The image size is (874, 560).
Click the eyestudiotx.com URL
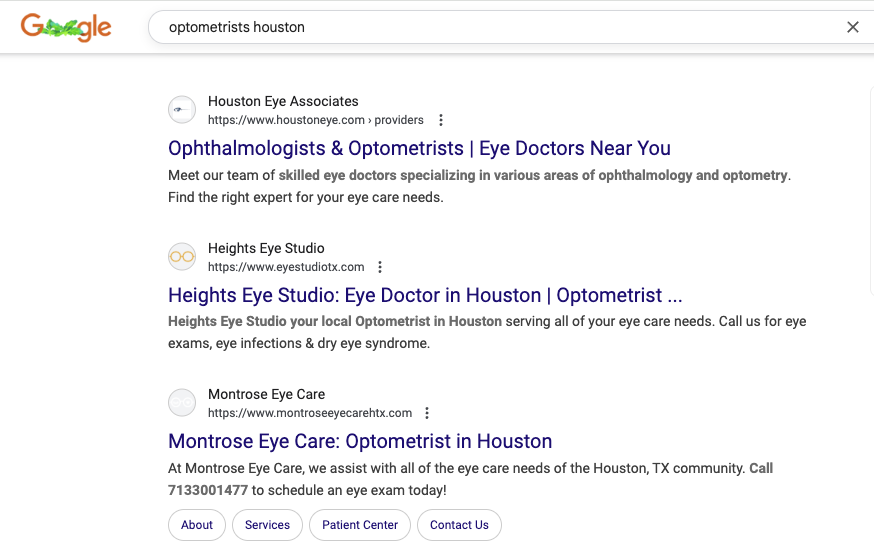point(286,267)
